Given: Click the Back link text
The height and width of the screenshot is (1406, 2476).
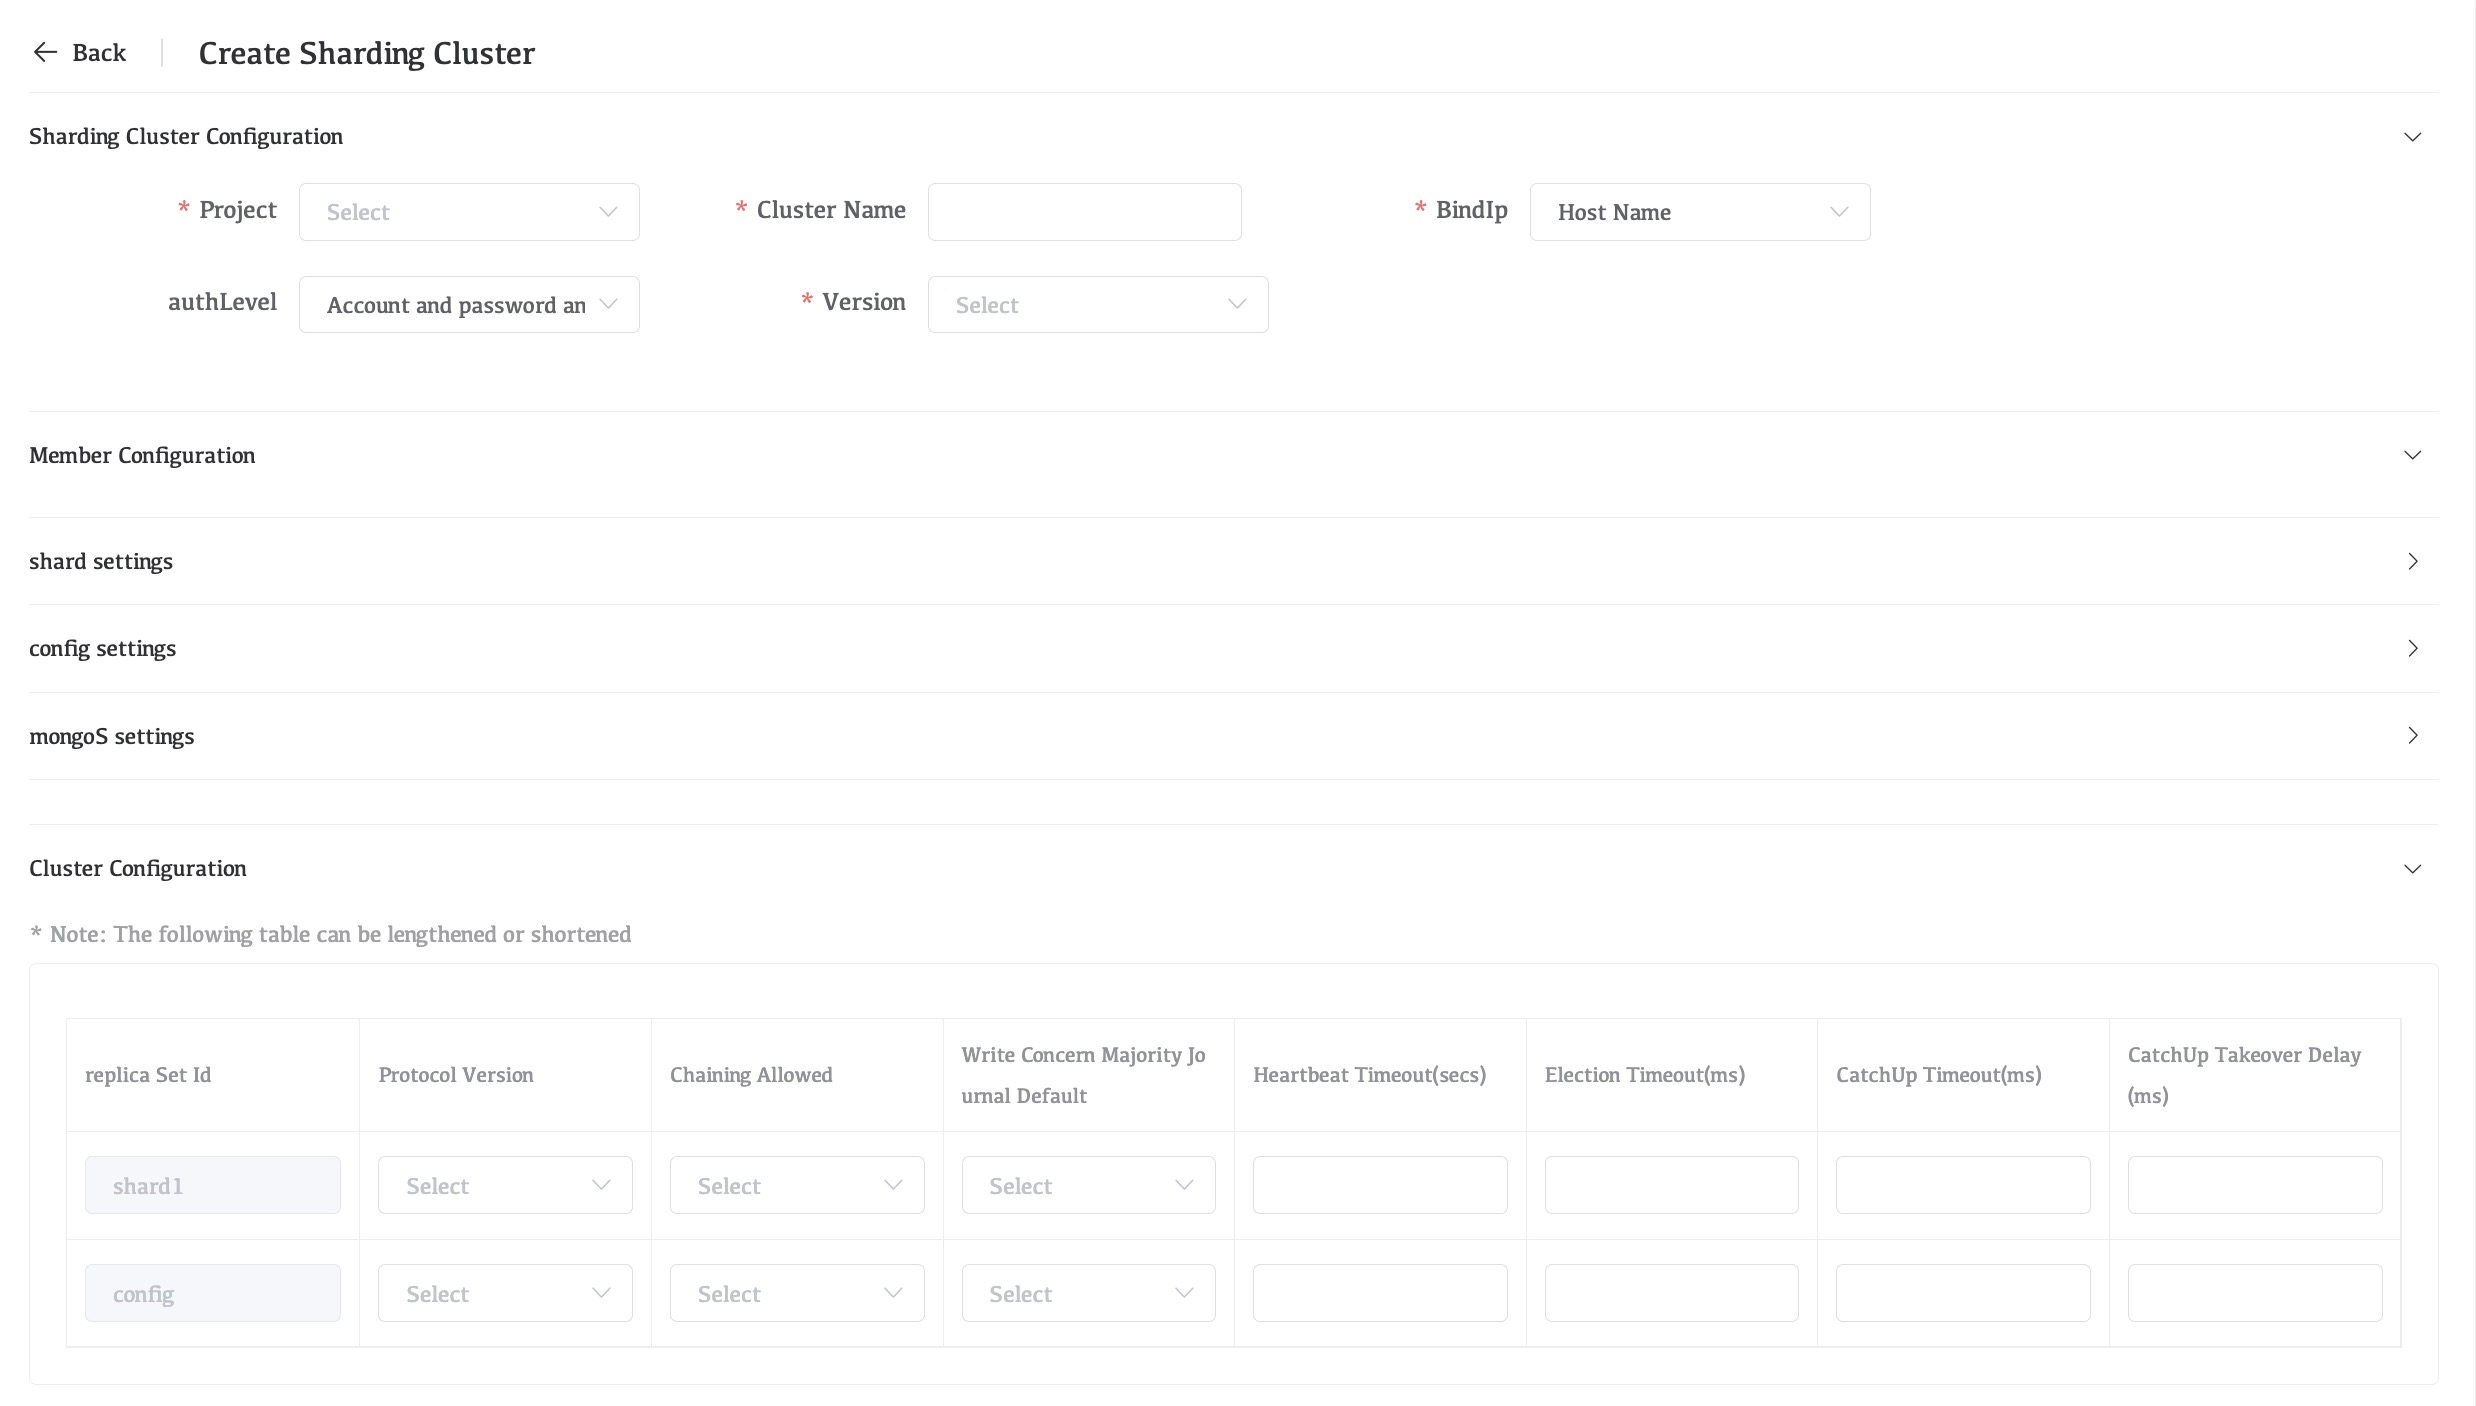Looking at the screenshot, I should pyautogui.click(x=99, y=52).
